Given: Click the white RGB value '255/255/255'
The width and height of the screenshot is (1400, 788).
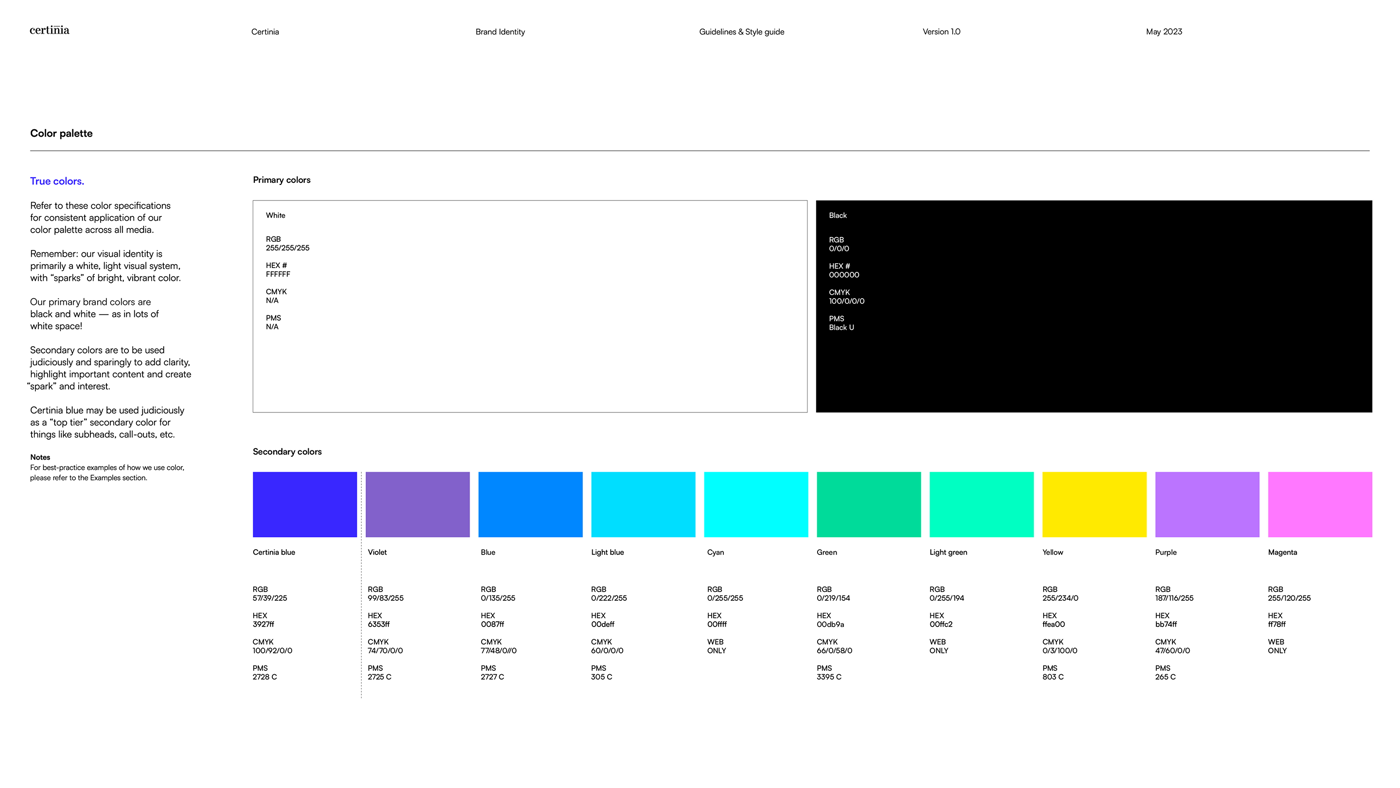Looking at the screenshot, I should point(287,248).
